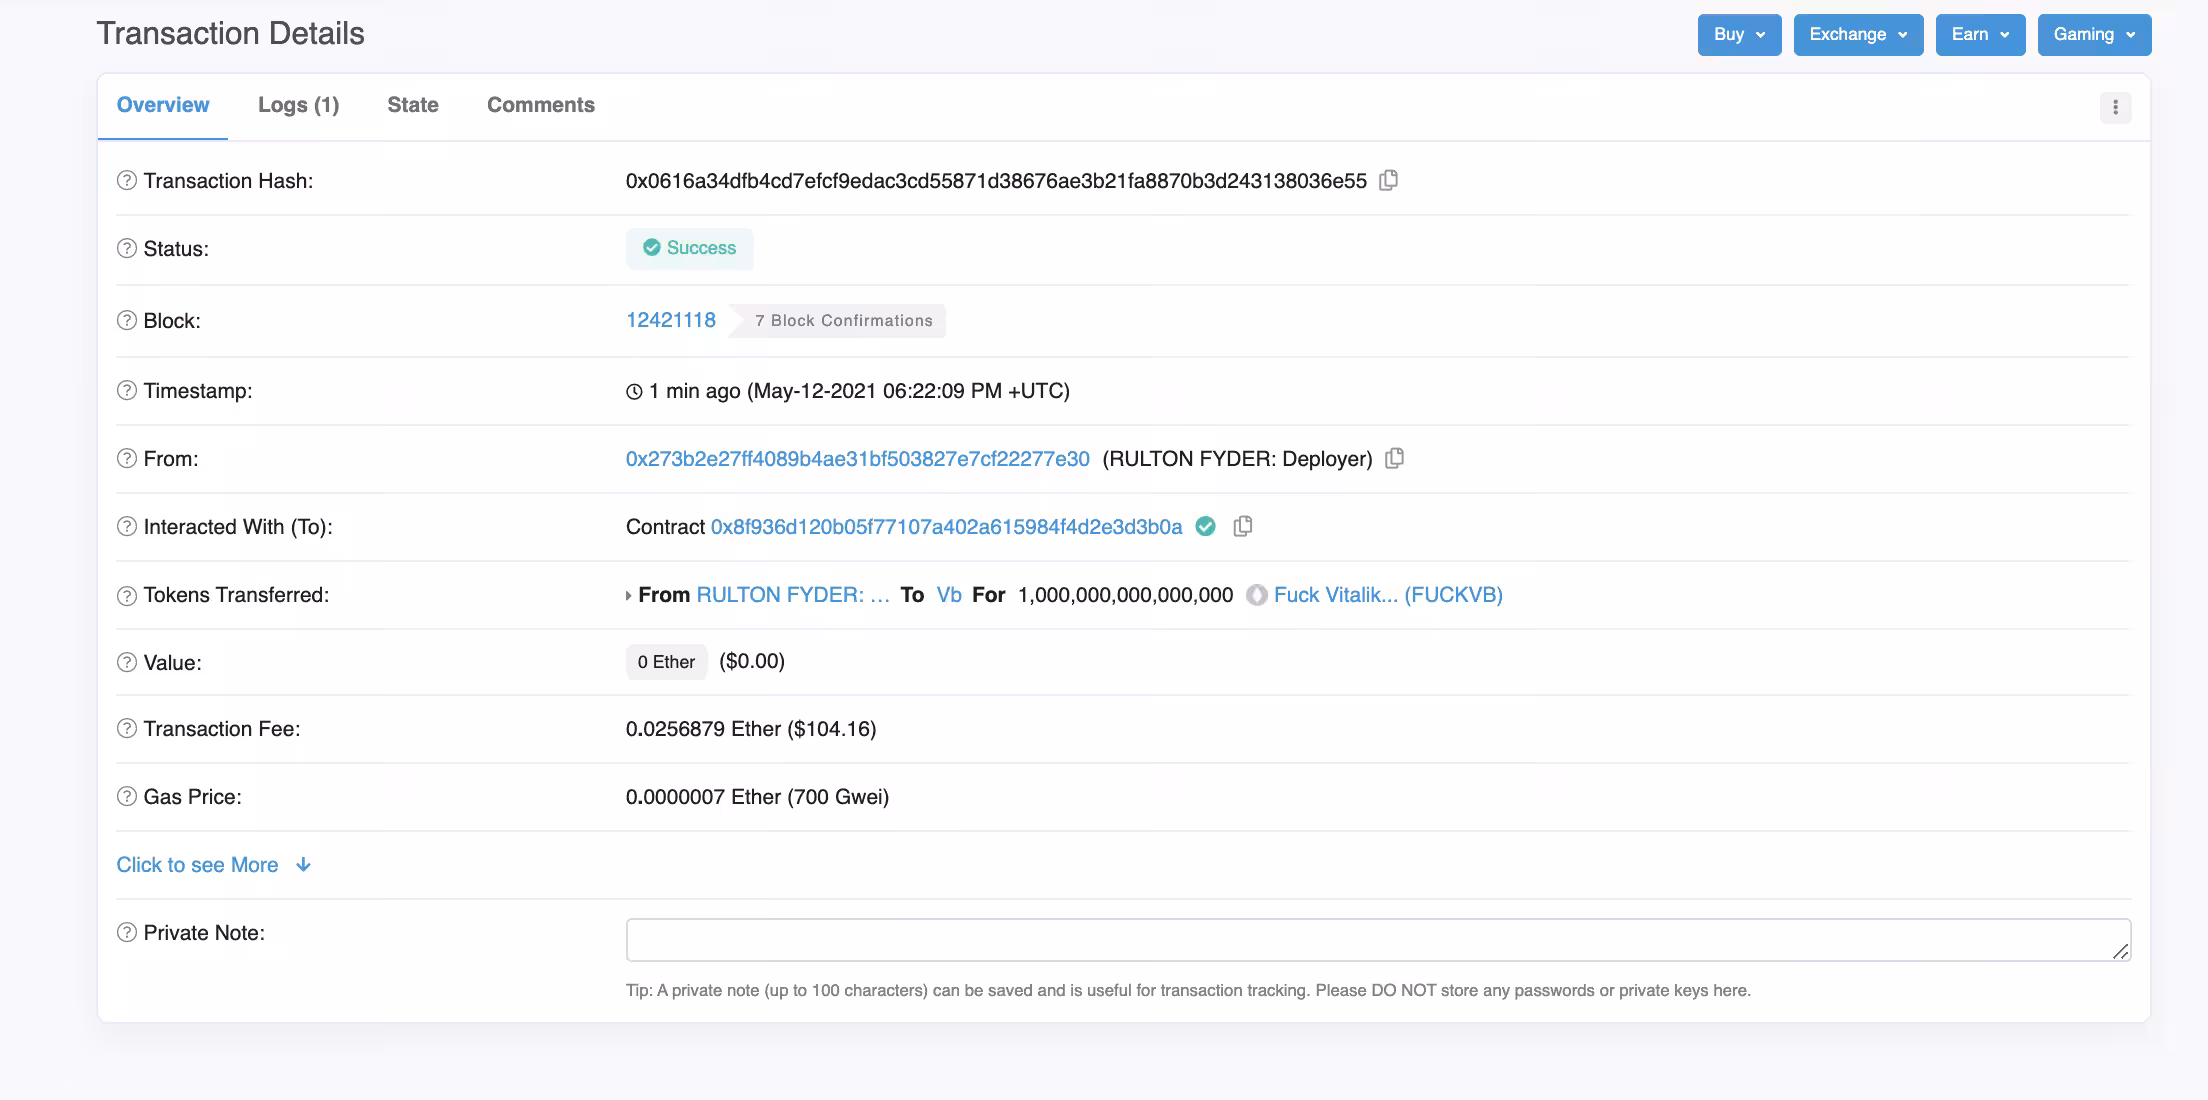Copy the From address icon
The height and width of the screenshot is (1100, 2208).
pyautogui.click(x=1394, y=459)
